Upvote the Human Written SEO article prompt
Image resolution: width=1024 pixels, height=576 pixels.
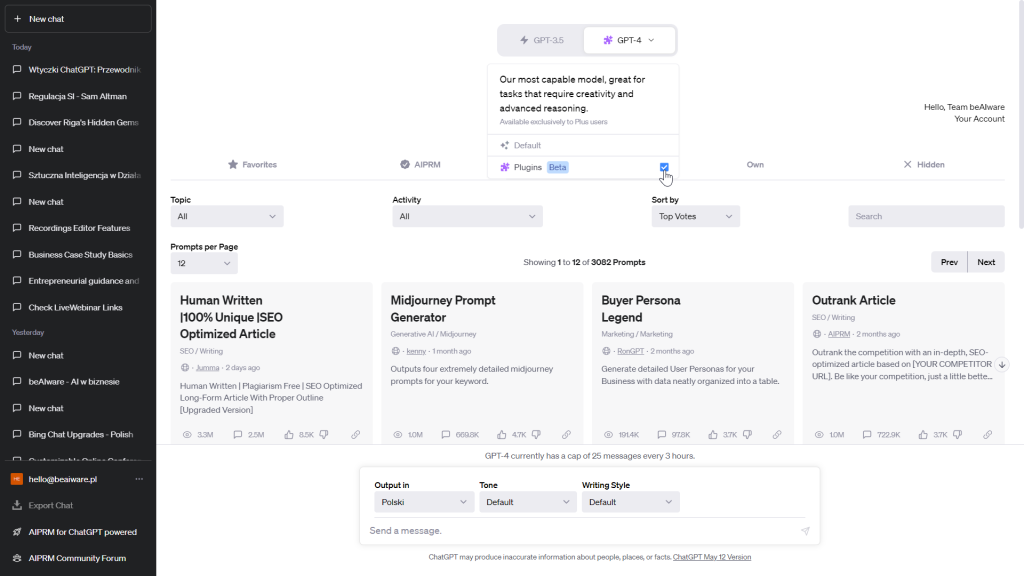pyautogui.click(x=289, y=435)
